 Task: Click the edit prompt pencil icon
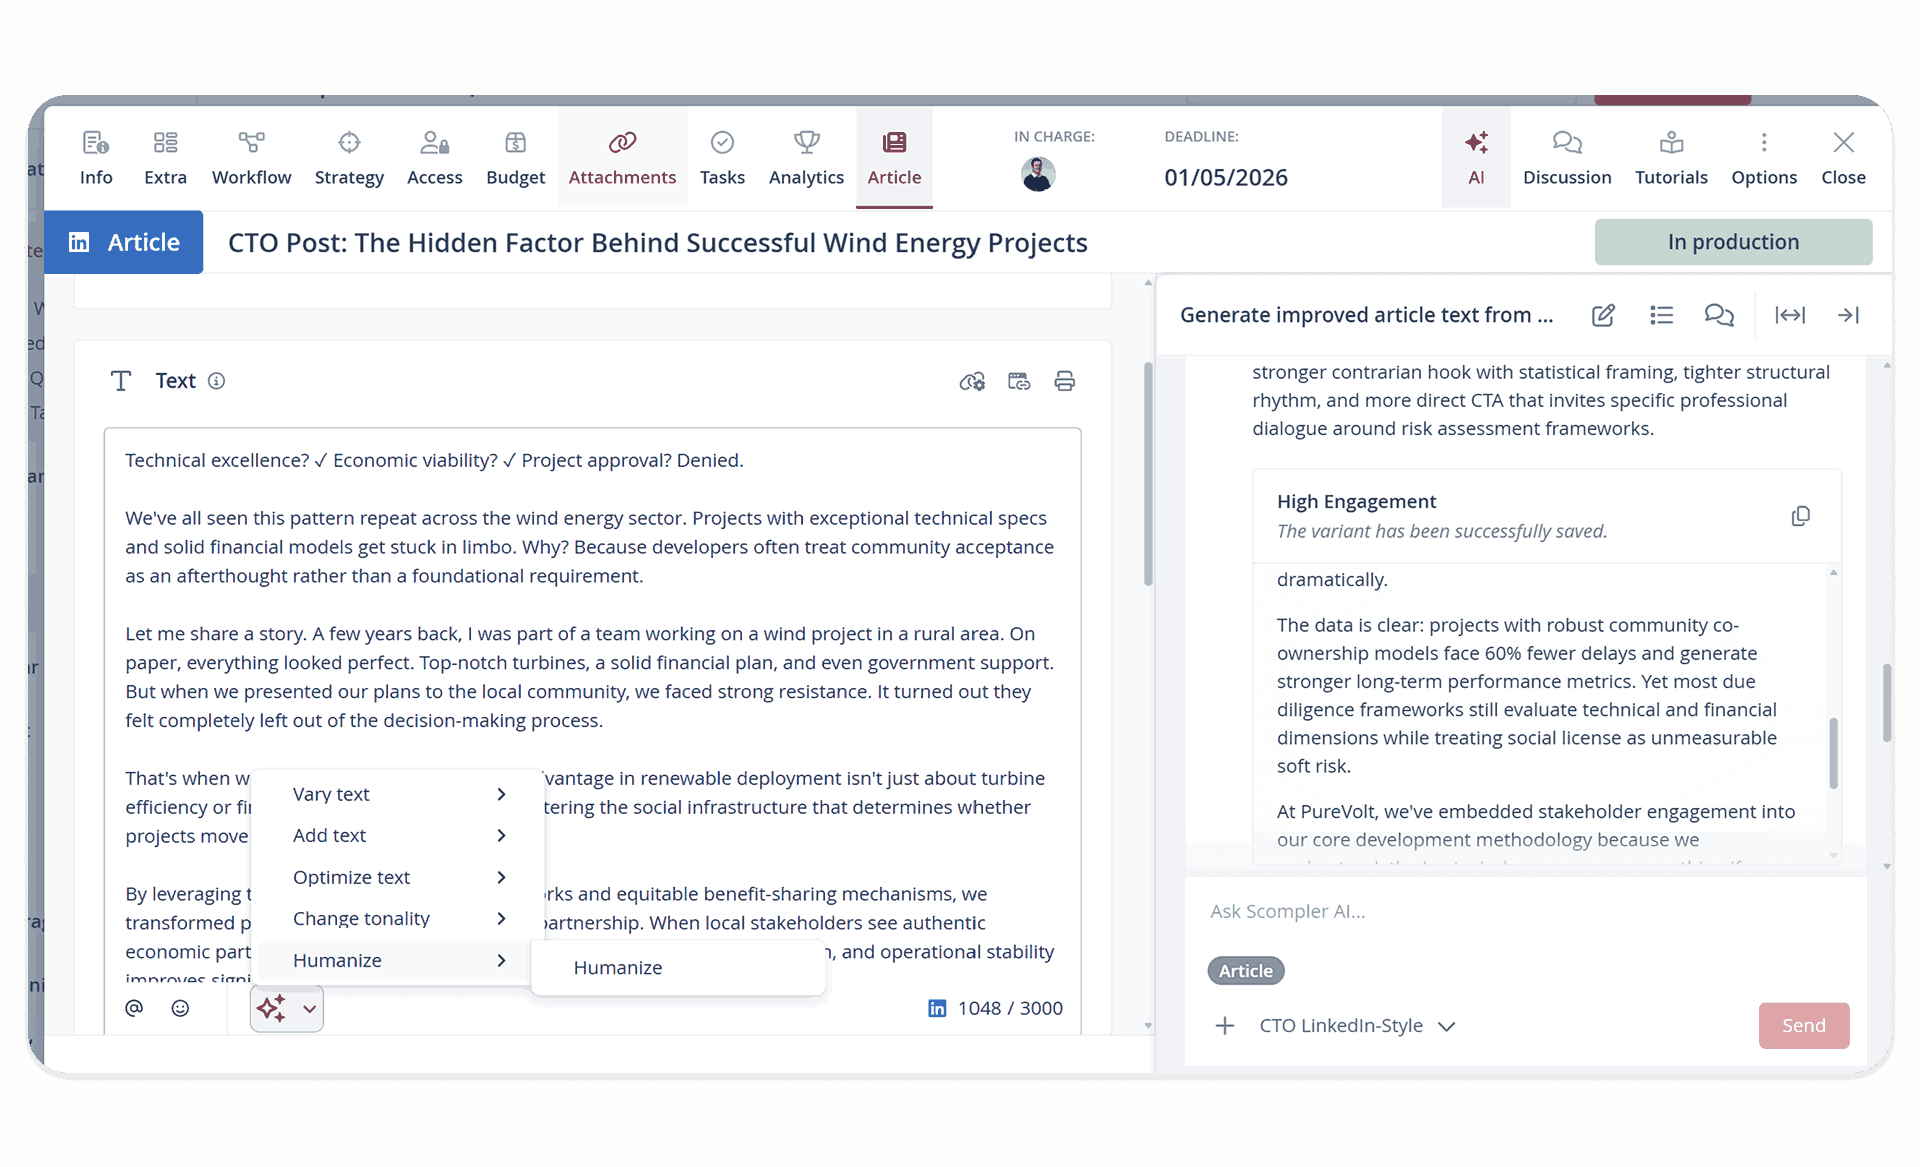1603,315
